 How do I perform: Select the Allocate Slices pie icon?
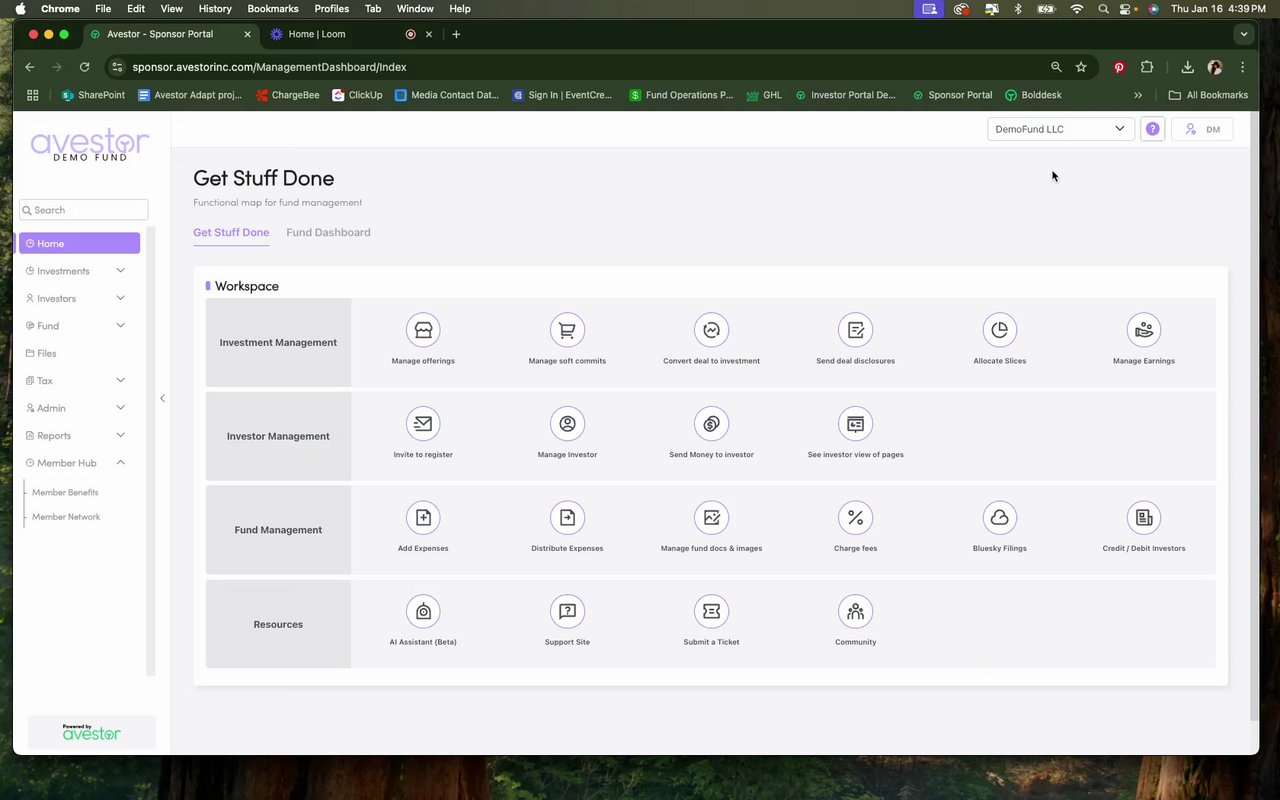999,330
